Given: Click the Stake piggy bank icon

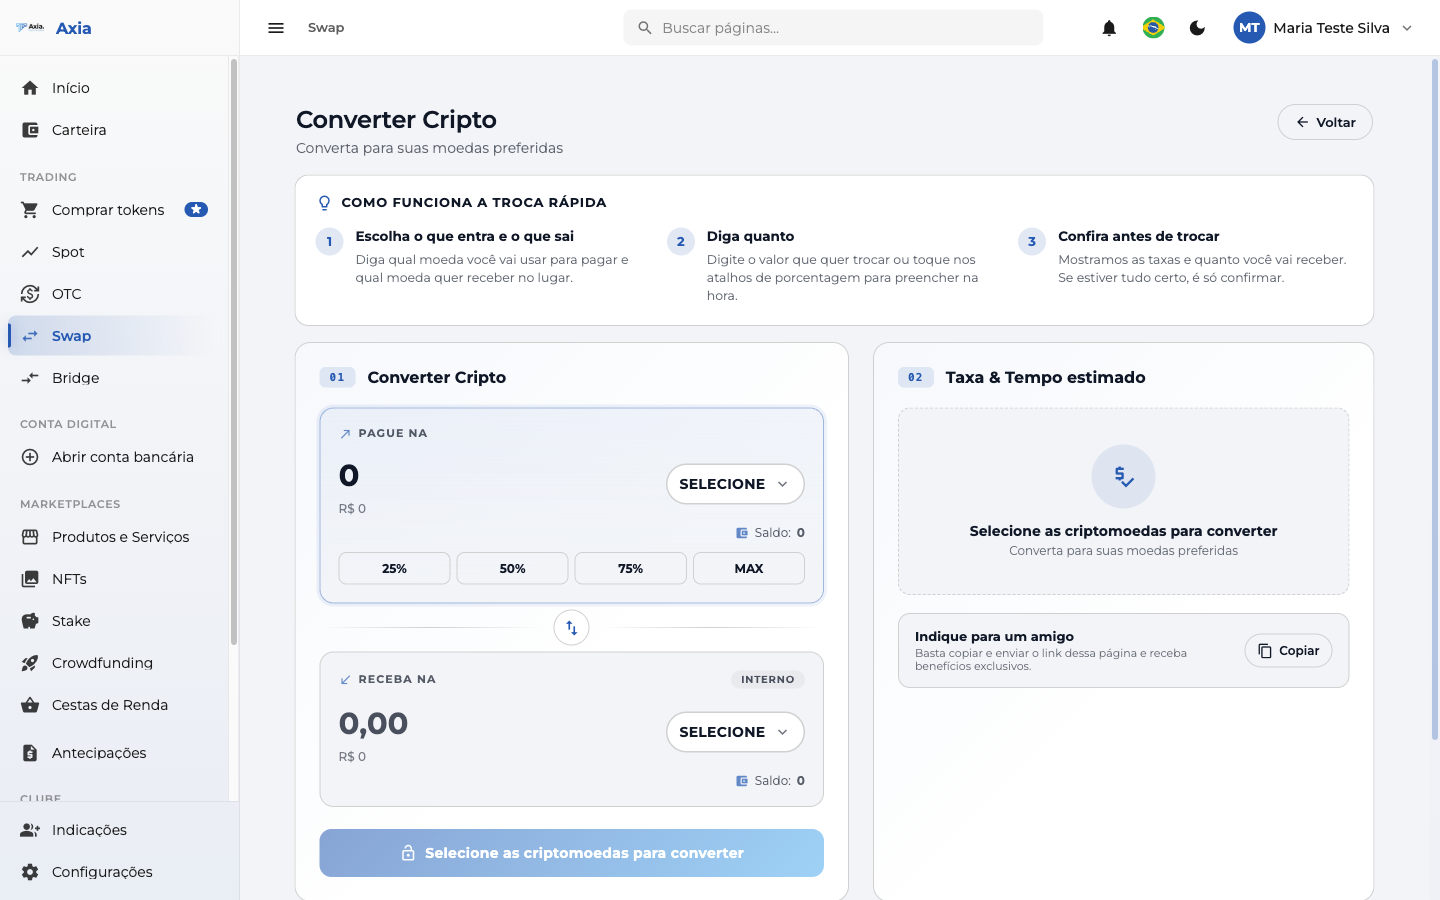Looking at the screenshot, I should tap(30, 621).
